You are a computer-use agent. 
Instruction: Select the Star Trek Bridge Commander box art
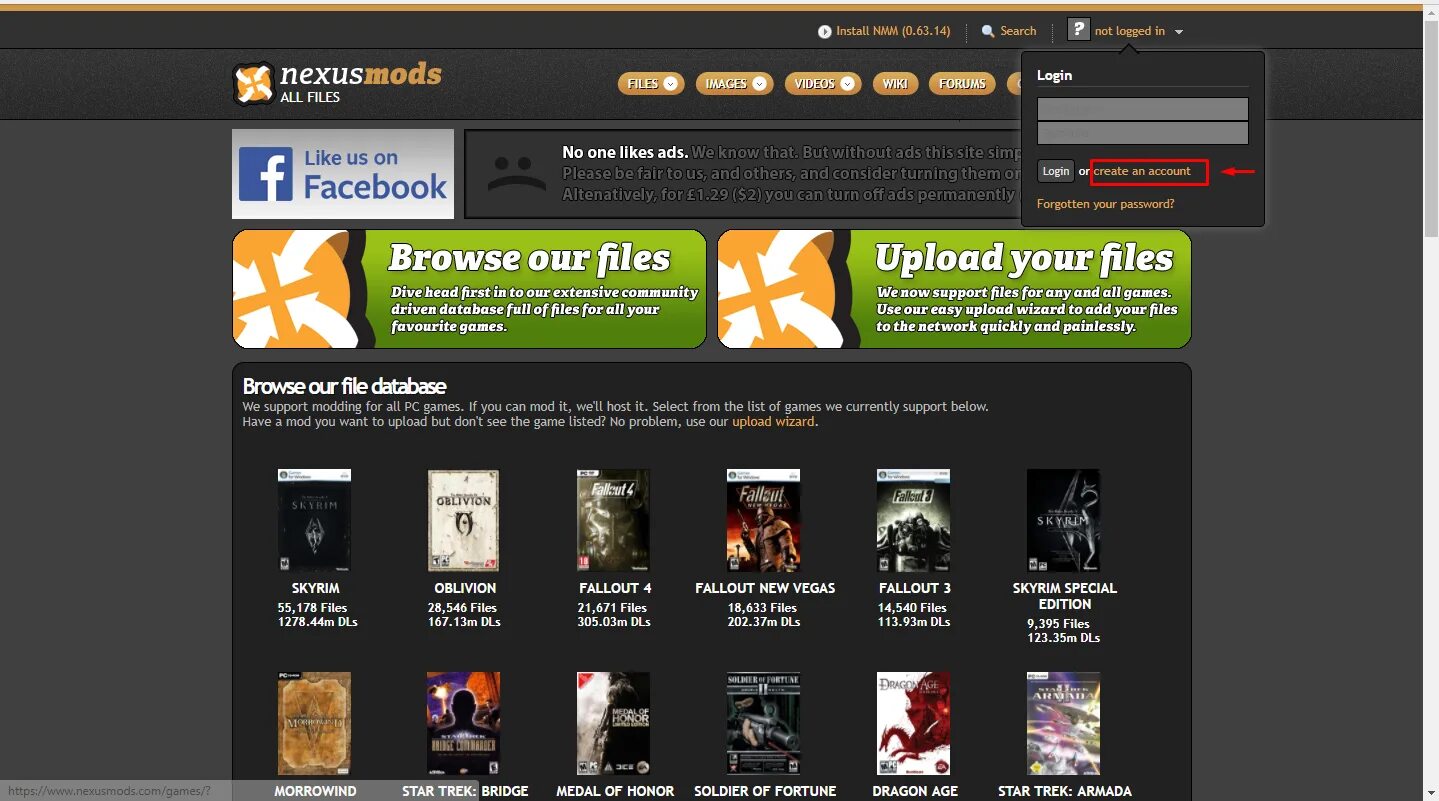pos(464,723)
